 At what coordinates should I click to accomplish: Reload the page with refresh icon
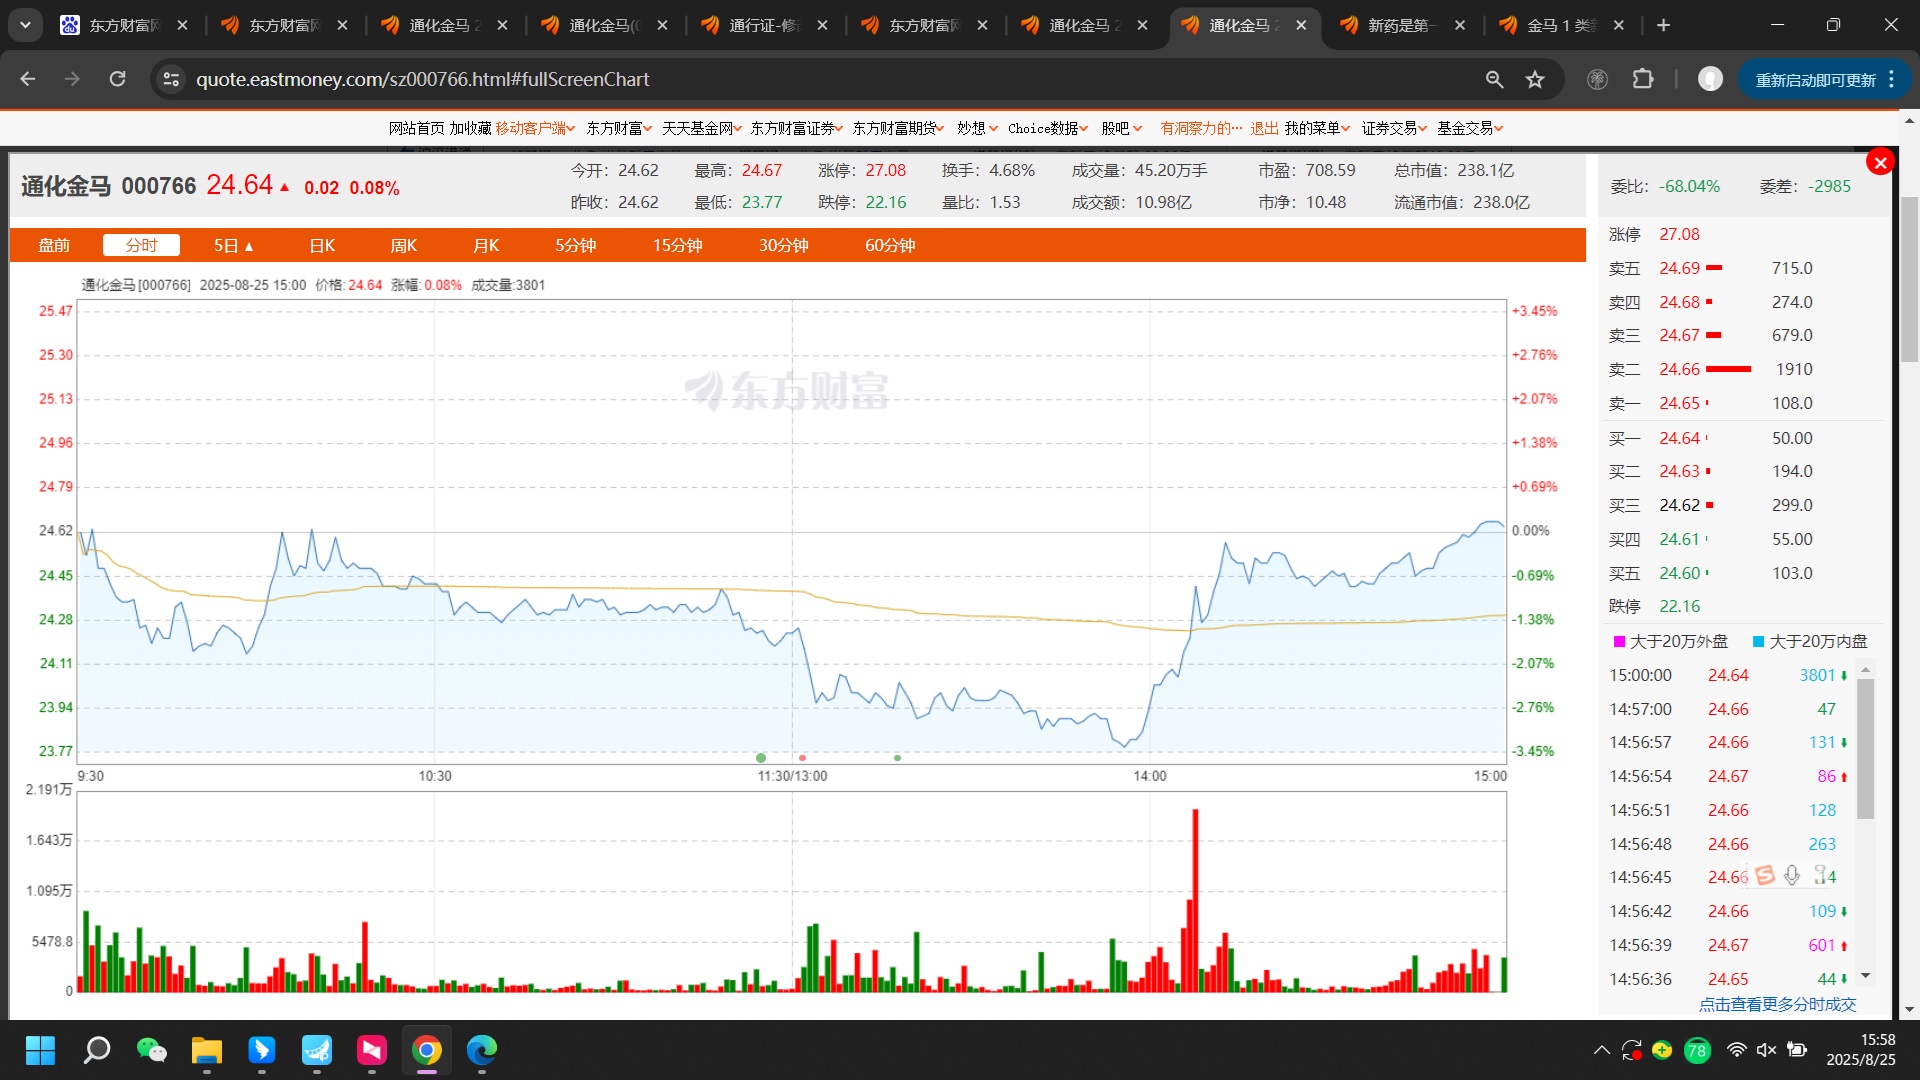pos(117,79)
